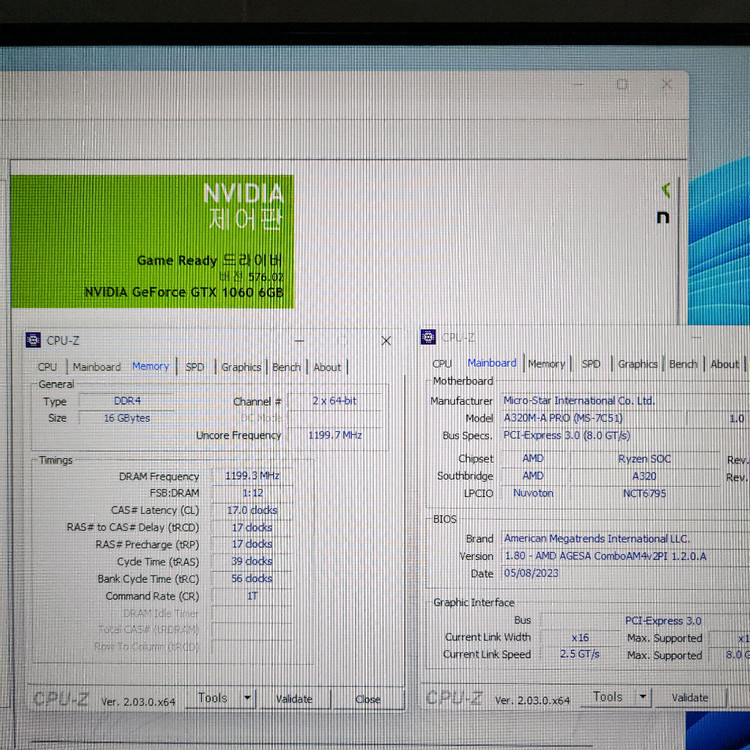The width and height of the screenshot is (750, 750).
Task: Click the NVIDIA GeForce GTX 1060 6GB text
Action: point(184,292)
